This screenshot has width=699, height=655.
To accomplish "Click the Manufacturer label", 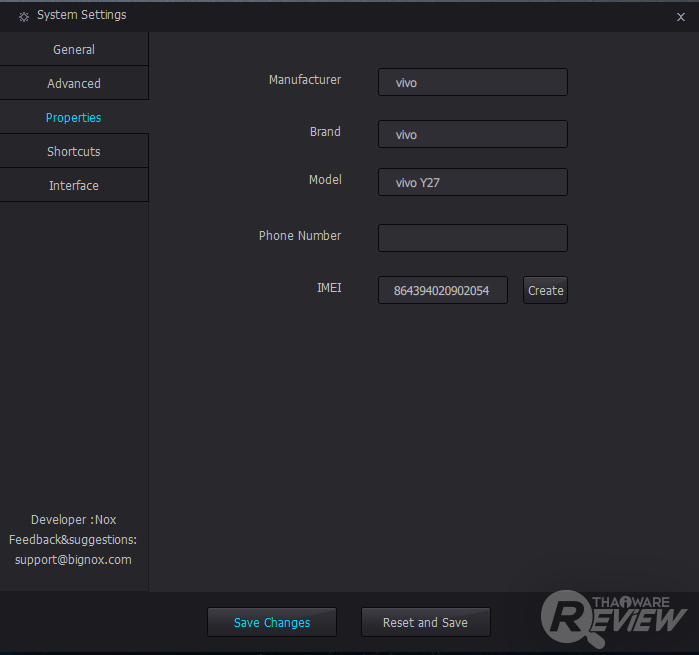I will click(x=305, y=80).
